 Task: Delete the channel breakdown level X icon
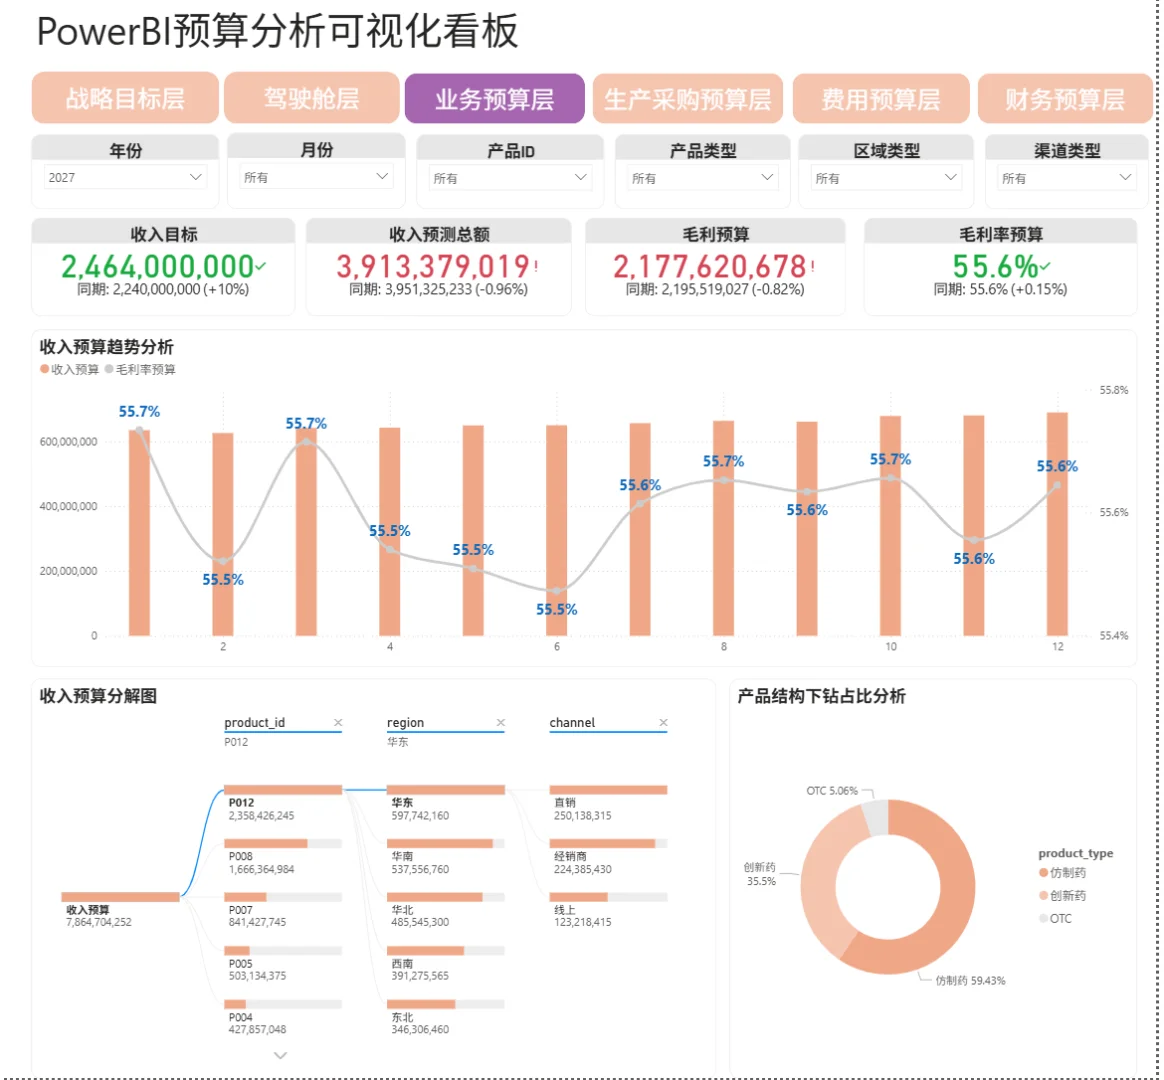pyautogui.click(x=663, y=722)
